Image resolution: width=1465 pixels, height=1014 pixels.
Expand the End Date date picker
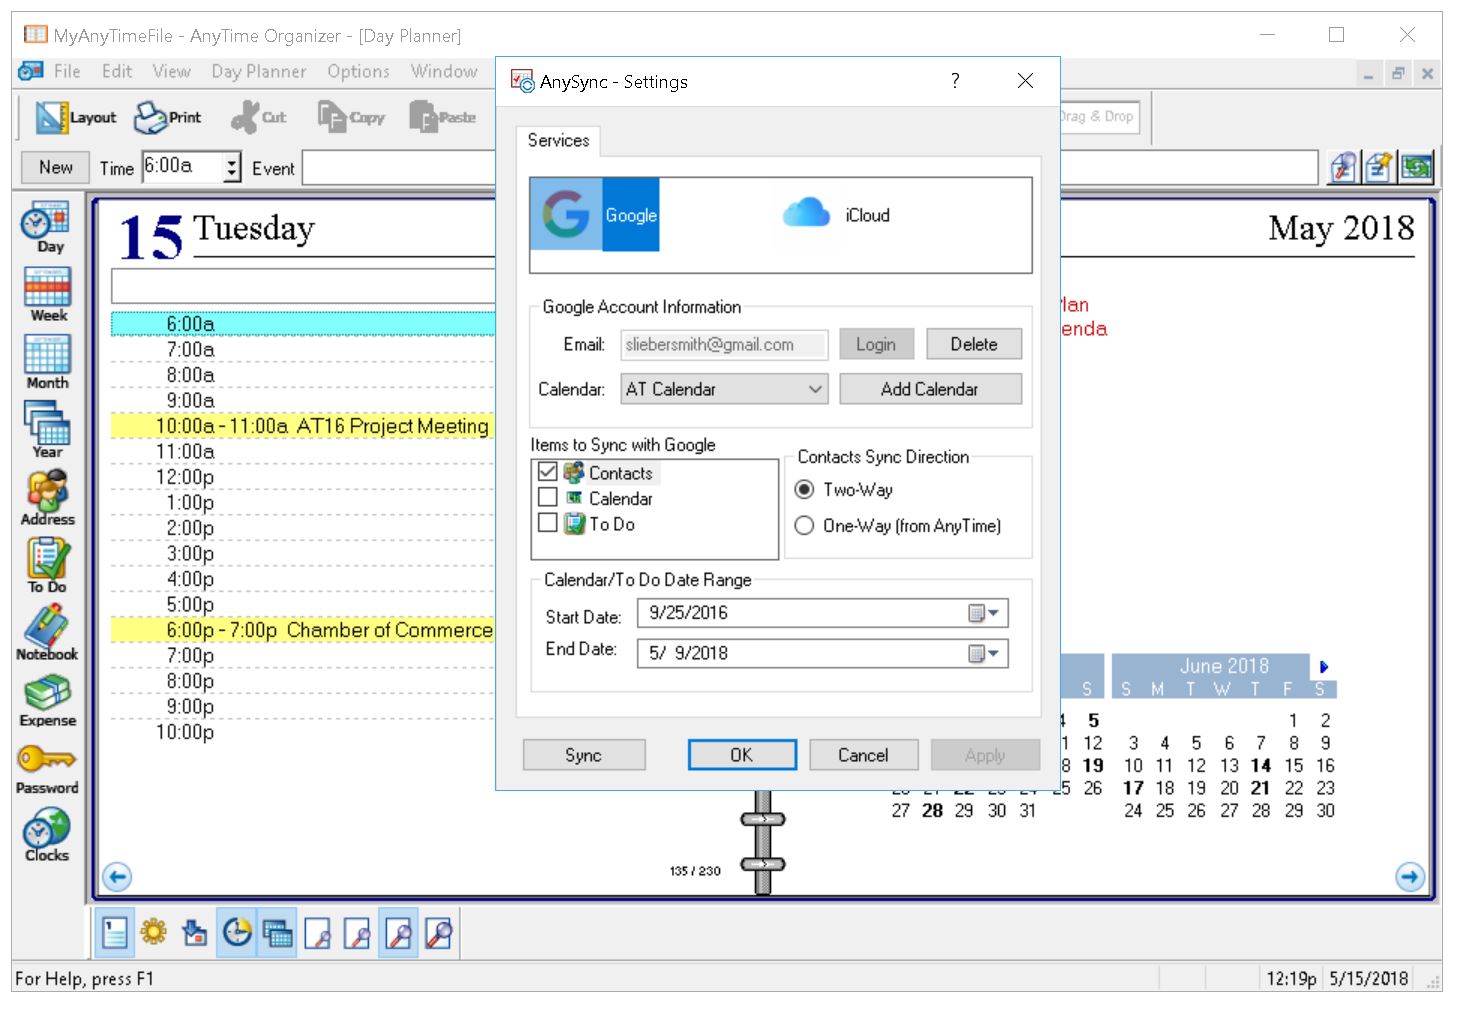tap(985, 653)
